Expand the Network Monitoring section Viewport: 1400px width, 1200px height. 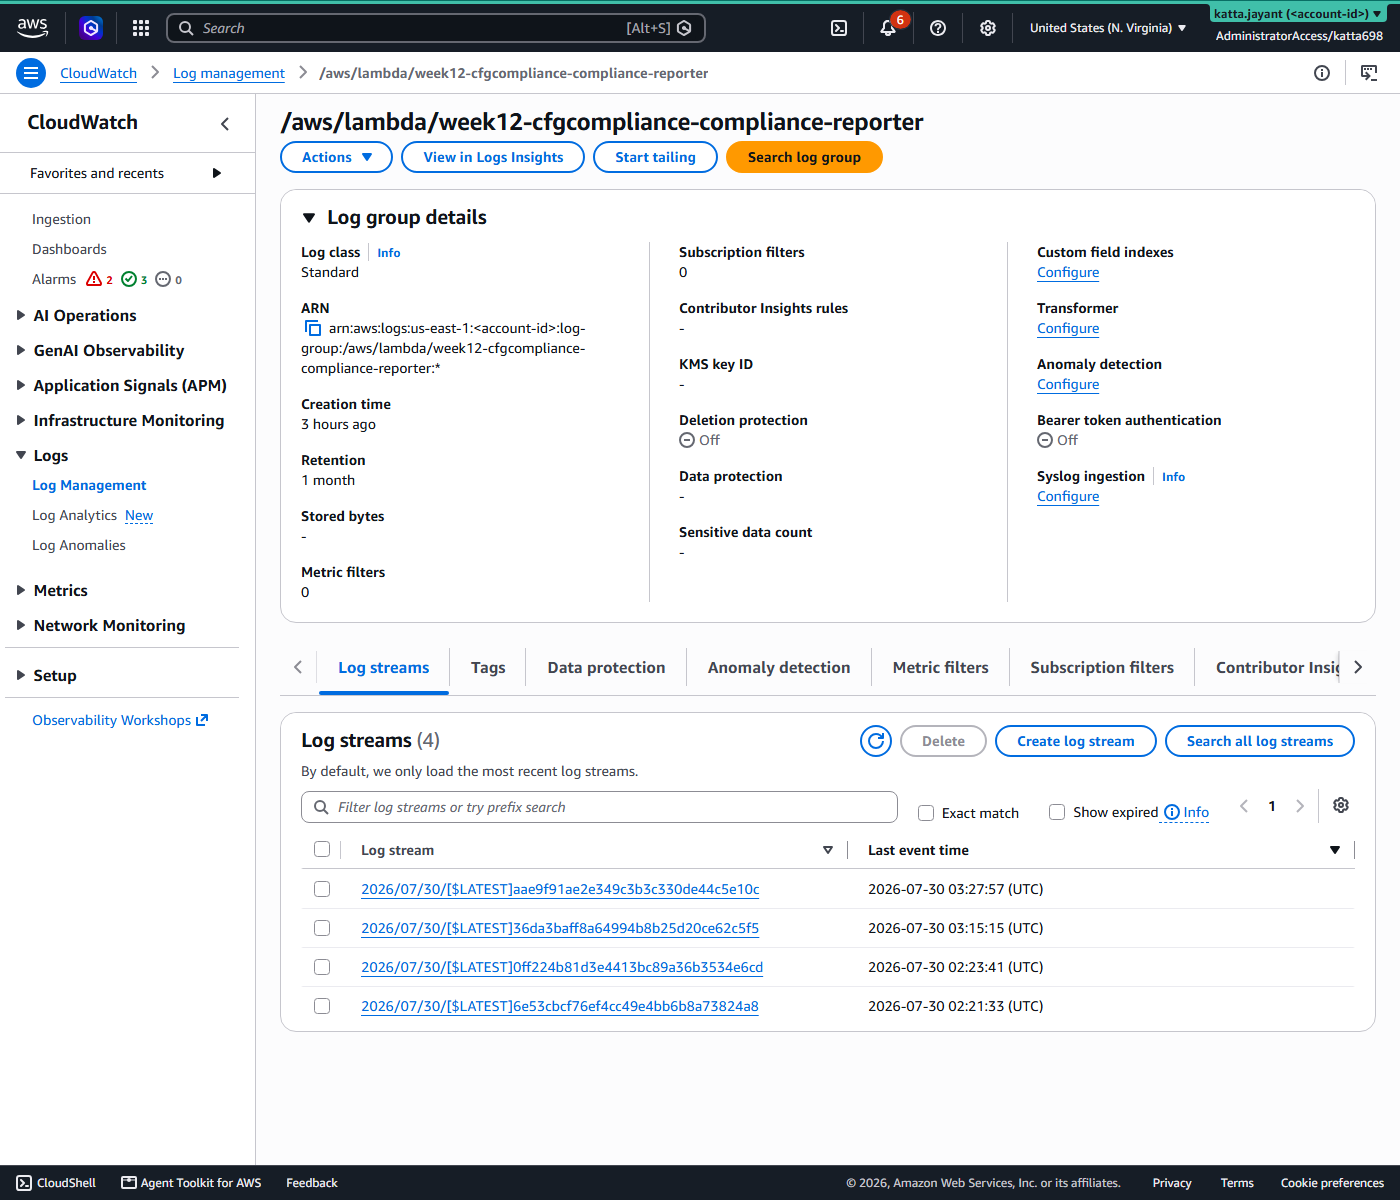click(21, 625)
